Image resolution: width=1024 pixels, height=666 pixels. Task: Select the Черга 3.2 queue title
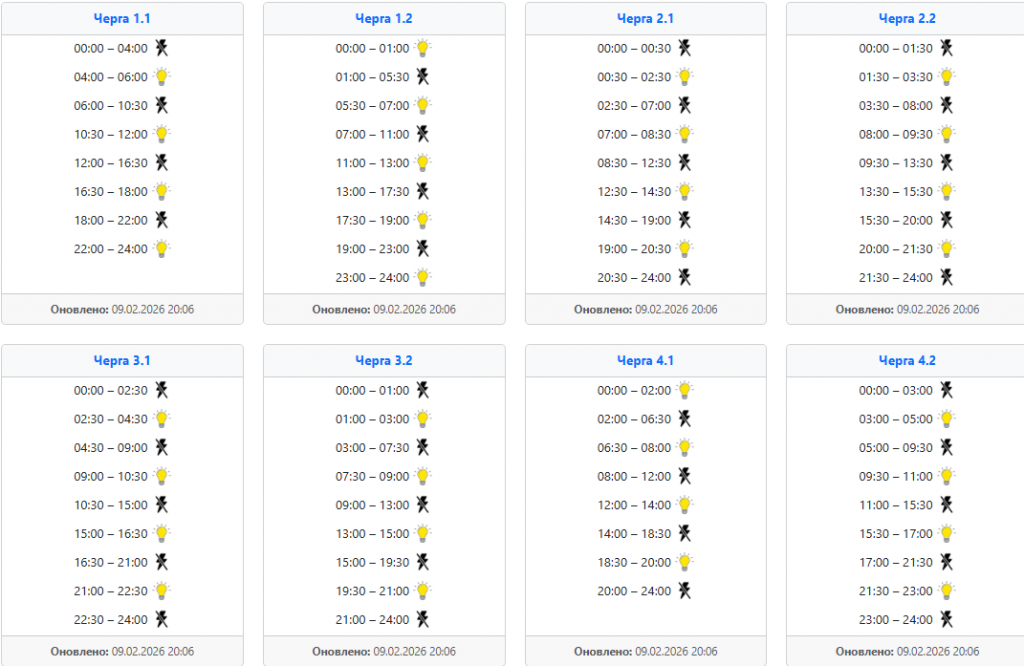click(384, 361)
